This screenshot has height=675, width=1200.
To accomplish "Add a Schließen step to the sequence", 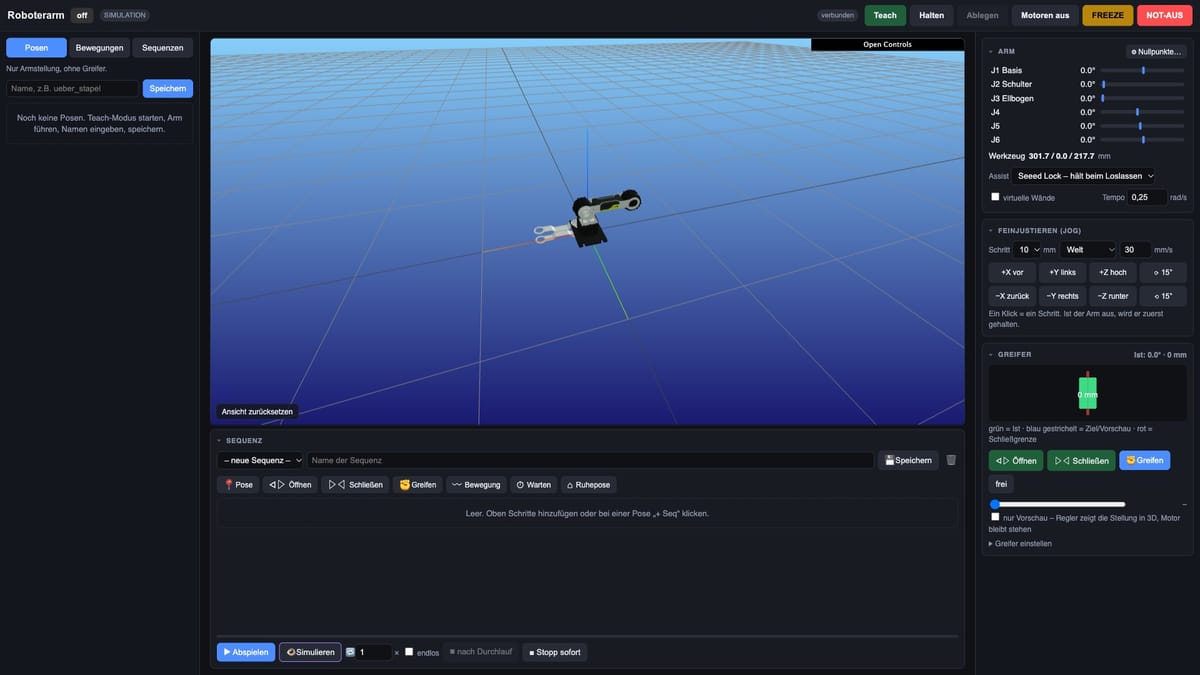I will [x=355, y=484].
